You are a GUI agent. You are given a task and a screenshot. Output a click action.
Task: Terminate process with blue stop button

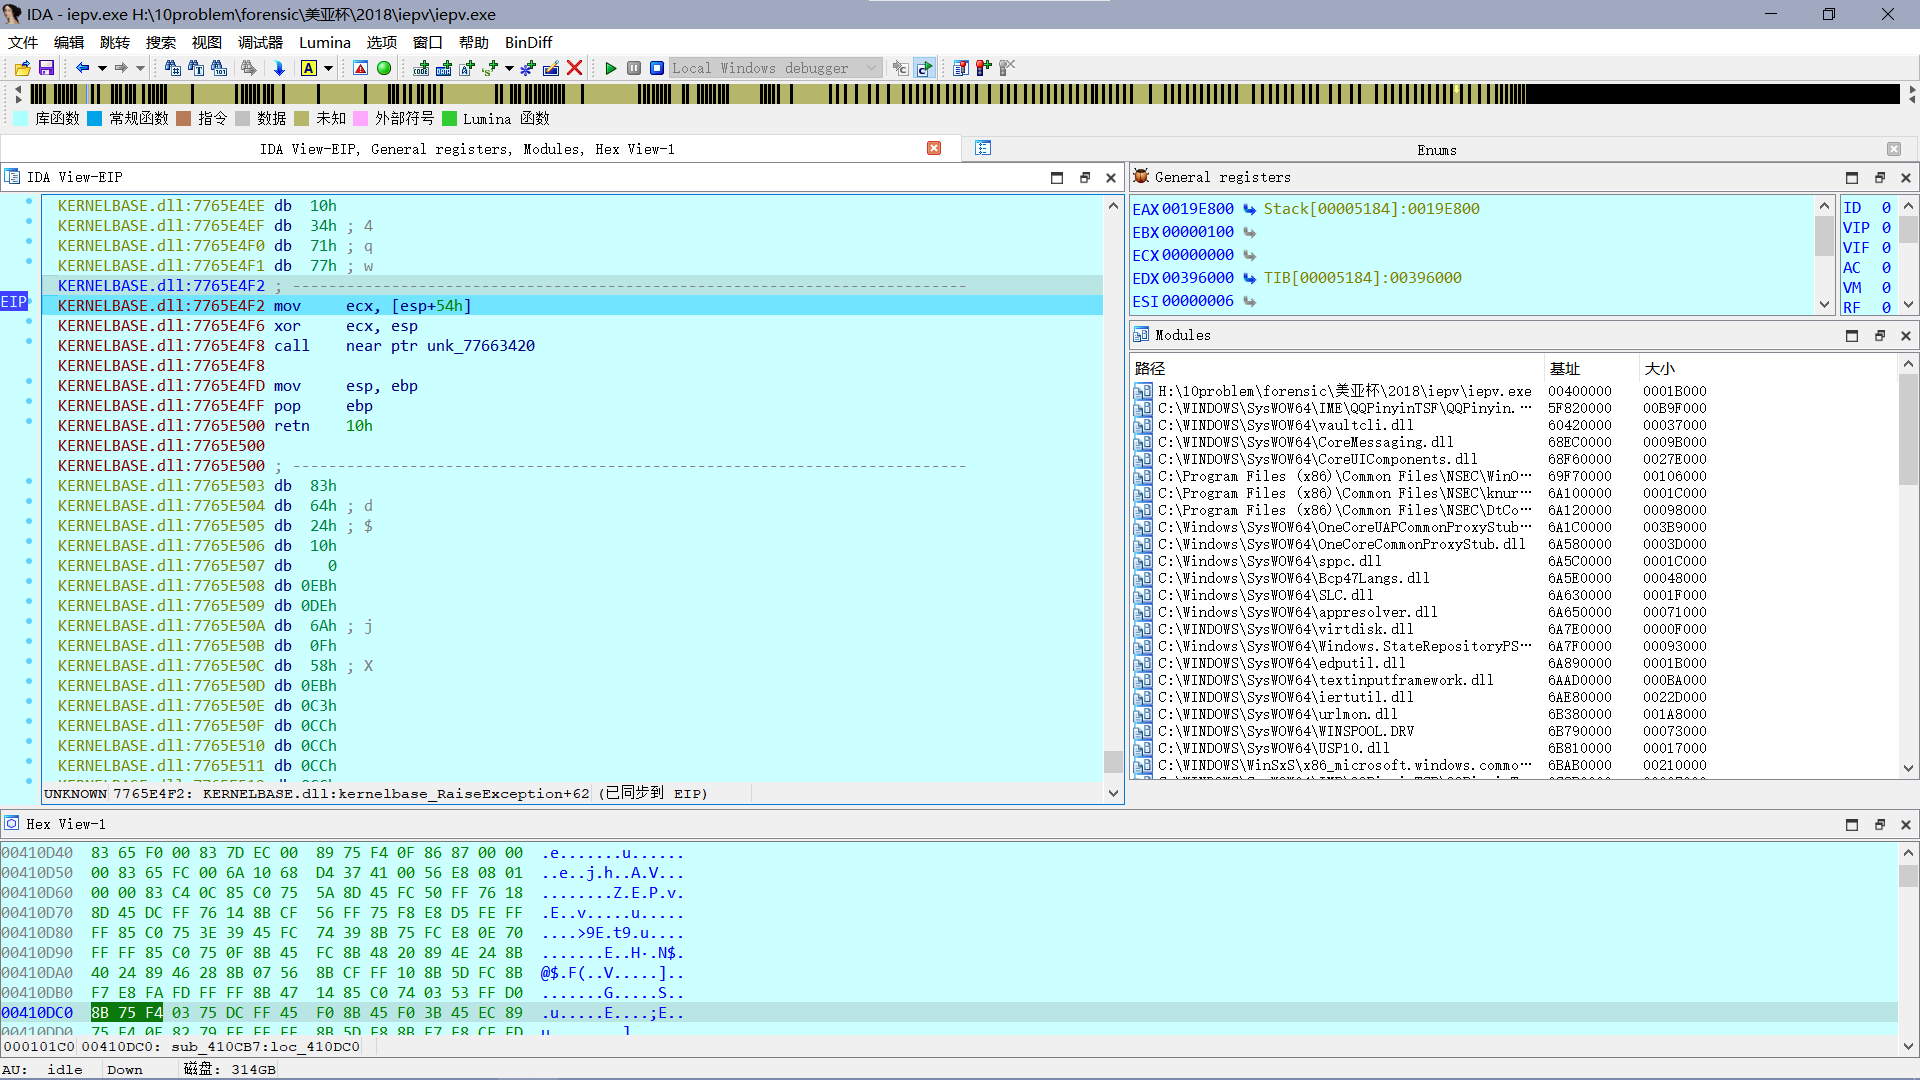click(x=657, y=68)
